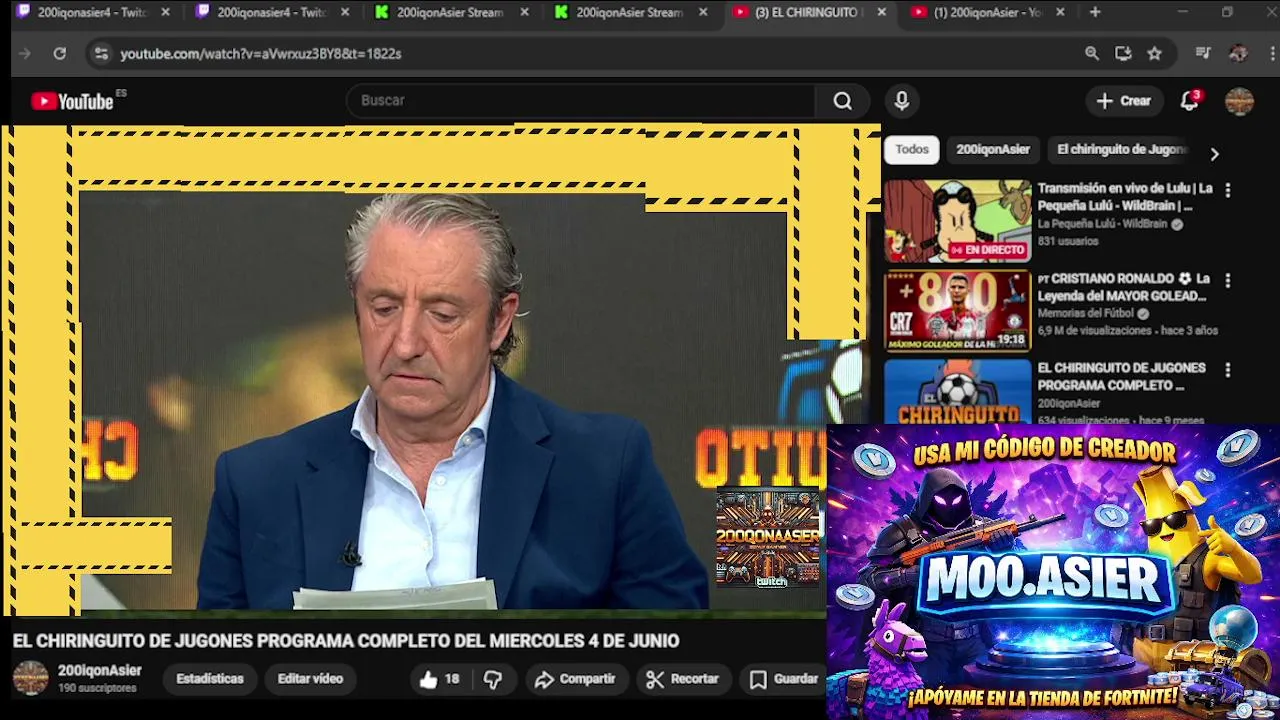The width and height of the screenshot is (1280, 720).
Task: Click La Pequeña Lulú - WildBrain channel name
Action: pos(1102,224)
